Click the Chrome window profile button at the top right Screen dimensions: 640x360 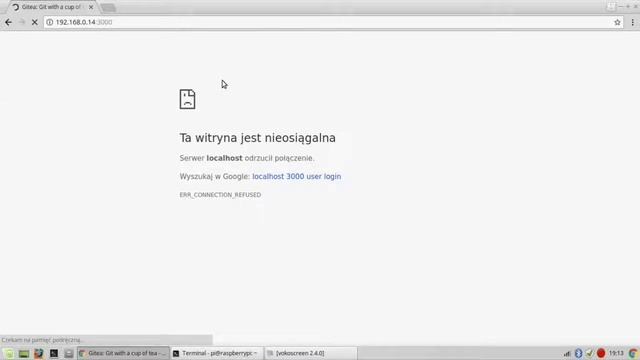[x=611, y=6]
